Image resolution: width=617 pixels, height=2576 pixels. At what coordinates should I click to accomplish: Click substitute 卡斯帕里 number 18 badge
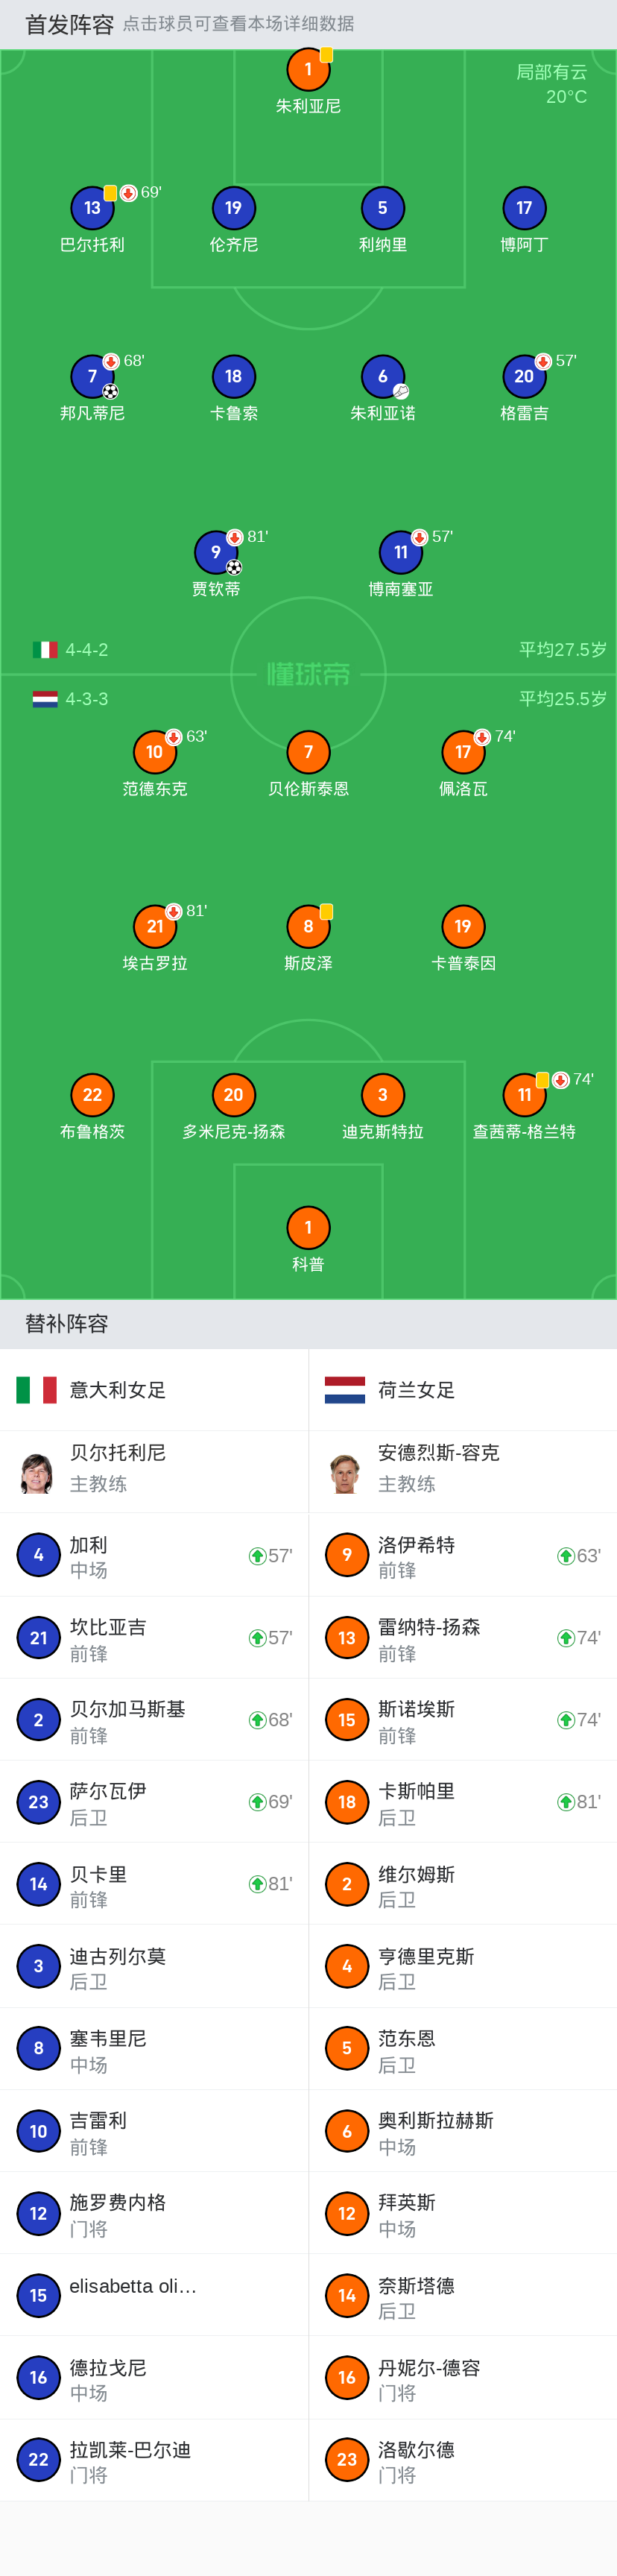(347, 1802)
